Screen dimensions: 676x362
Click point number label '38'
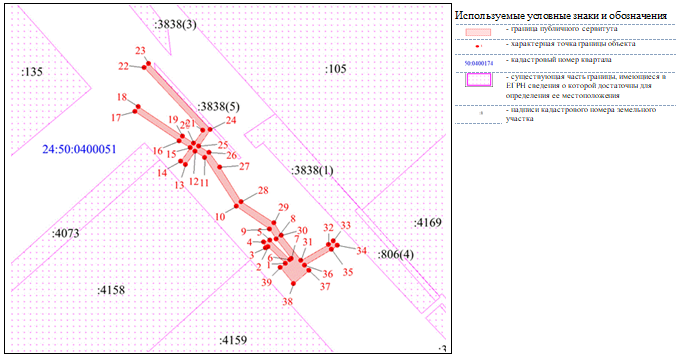(287, 302)
